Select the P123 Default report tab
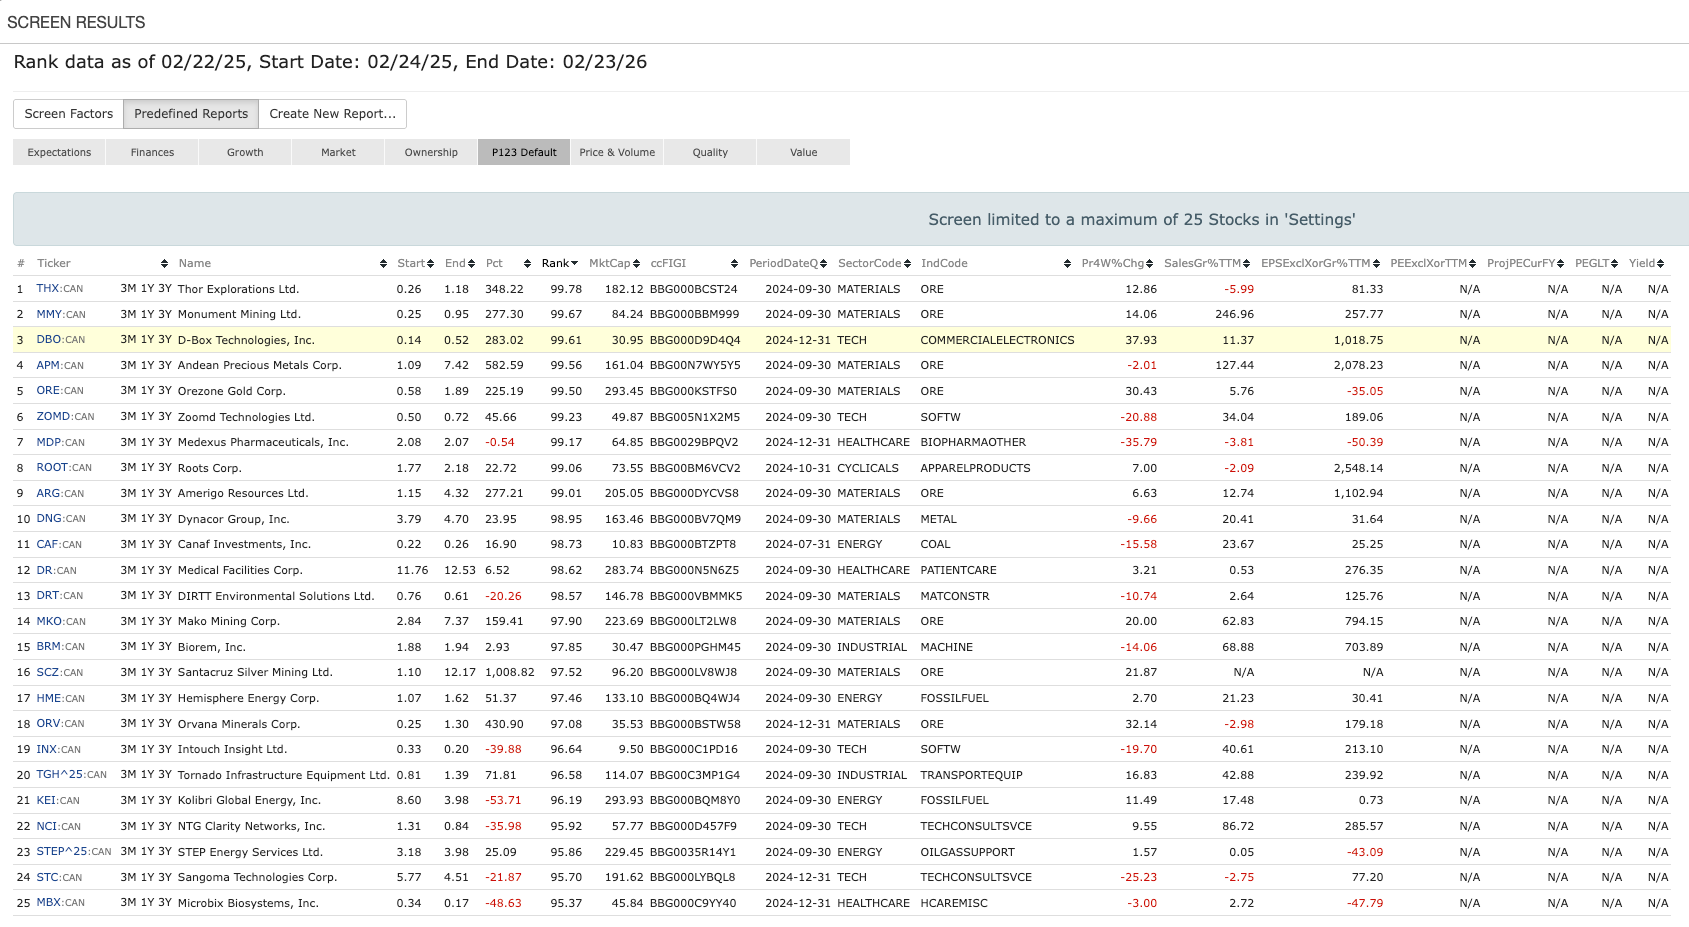This screenshot has height=927, width=1689. 524,152
